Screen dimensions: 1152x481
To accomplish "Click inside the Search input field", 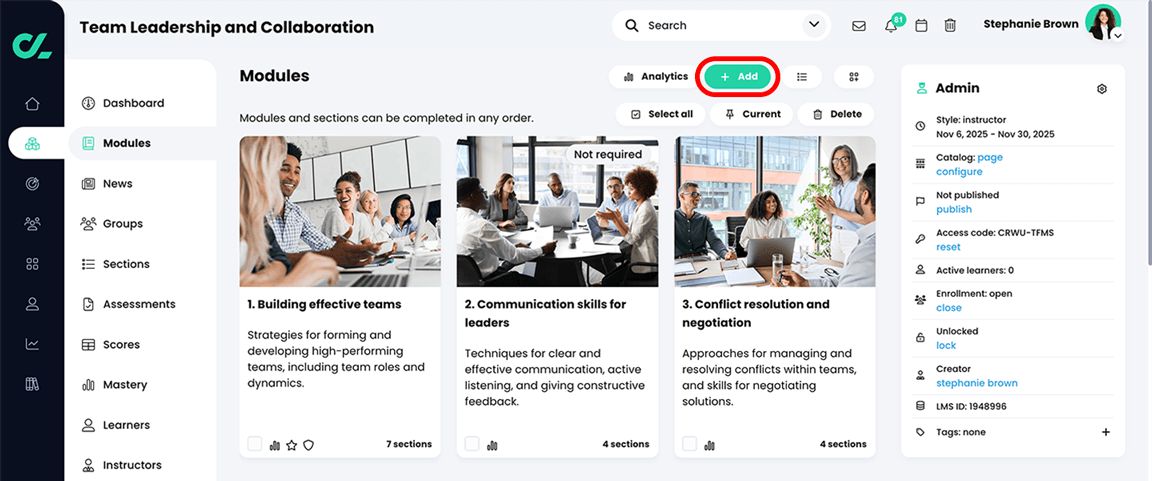I will click(x=721, y=26).
